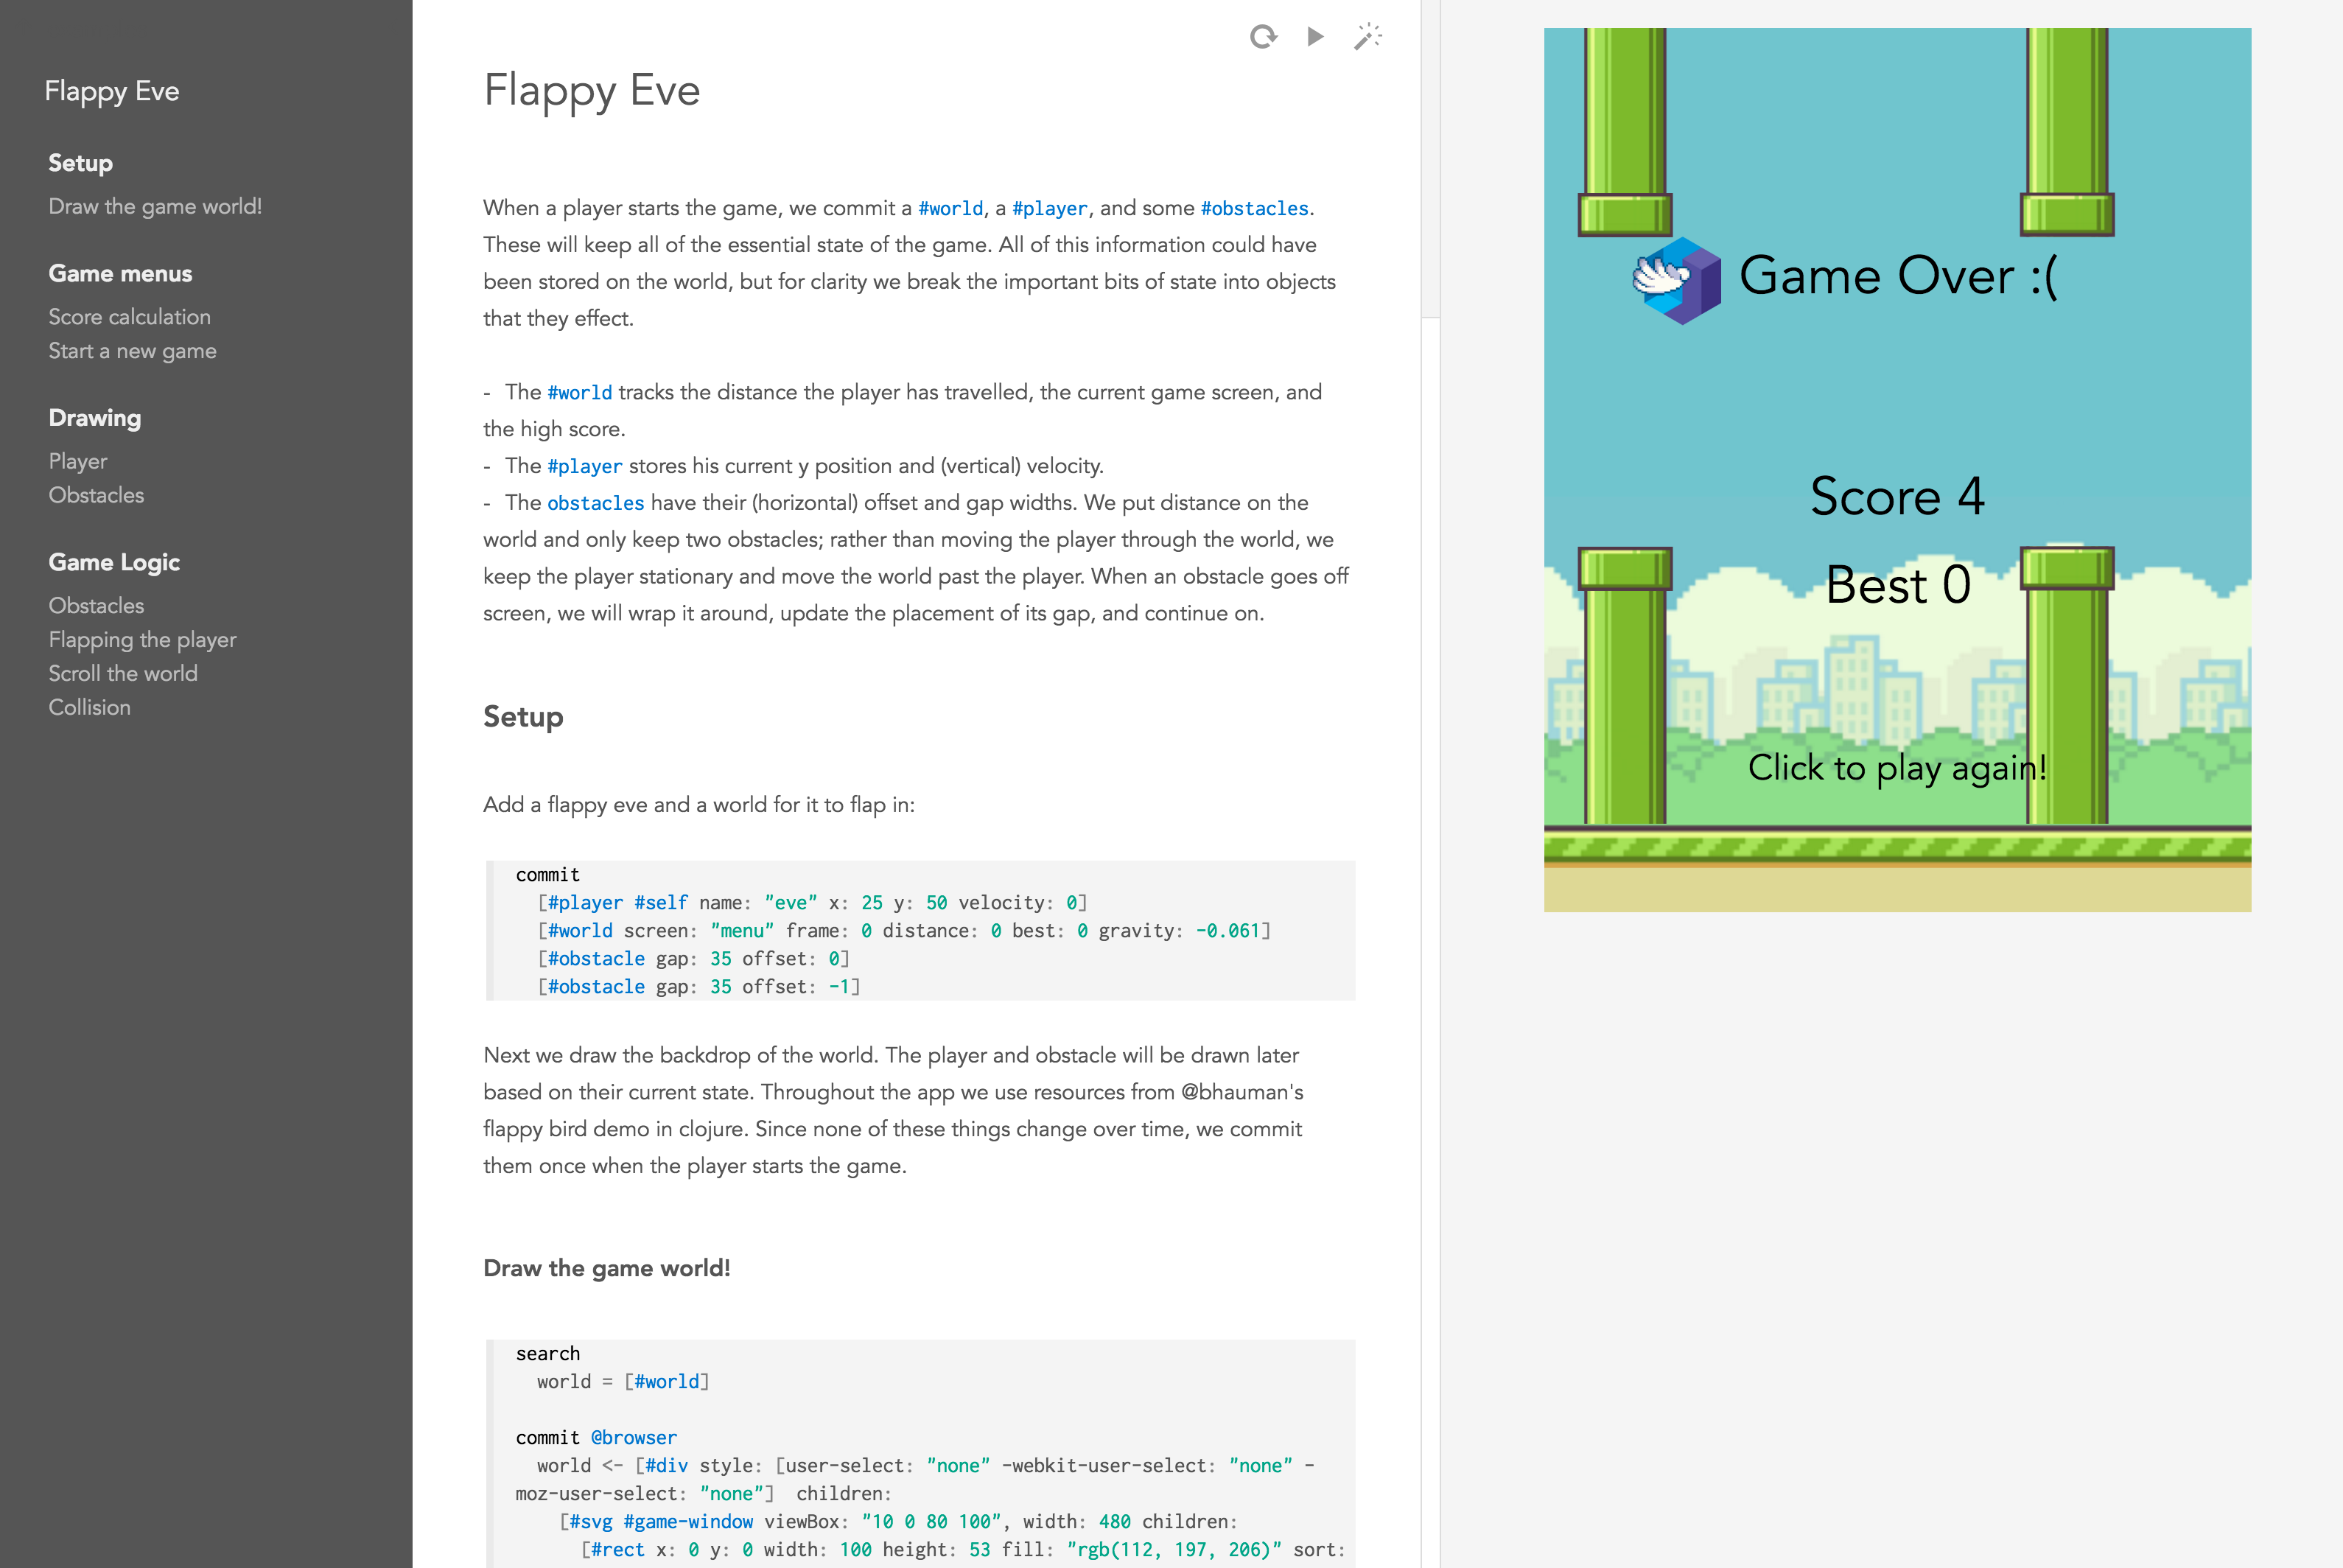Click 'Click to play again!' in the game
The height and width of the screenshot is (1568, 2343).
pyautogui.click(x=1896, y=768)
